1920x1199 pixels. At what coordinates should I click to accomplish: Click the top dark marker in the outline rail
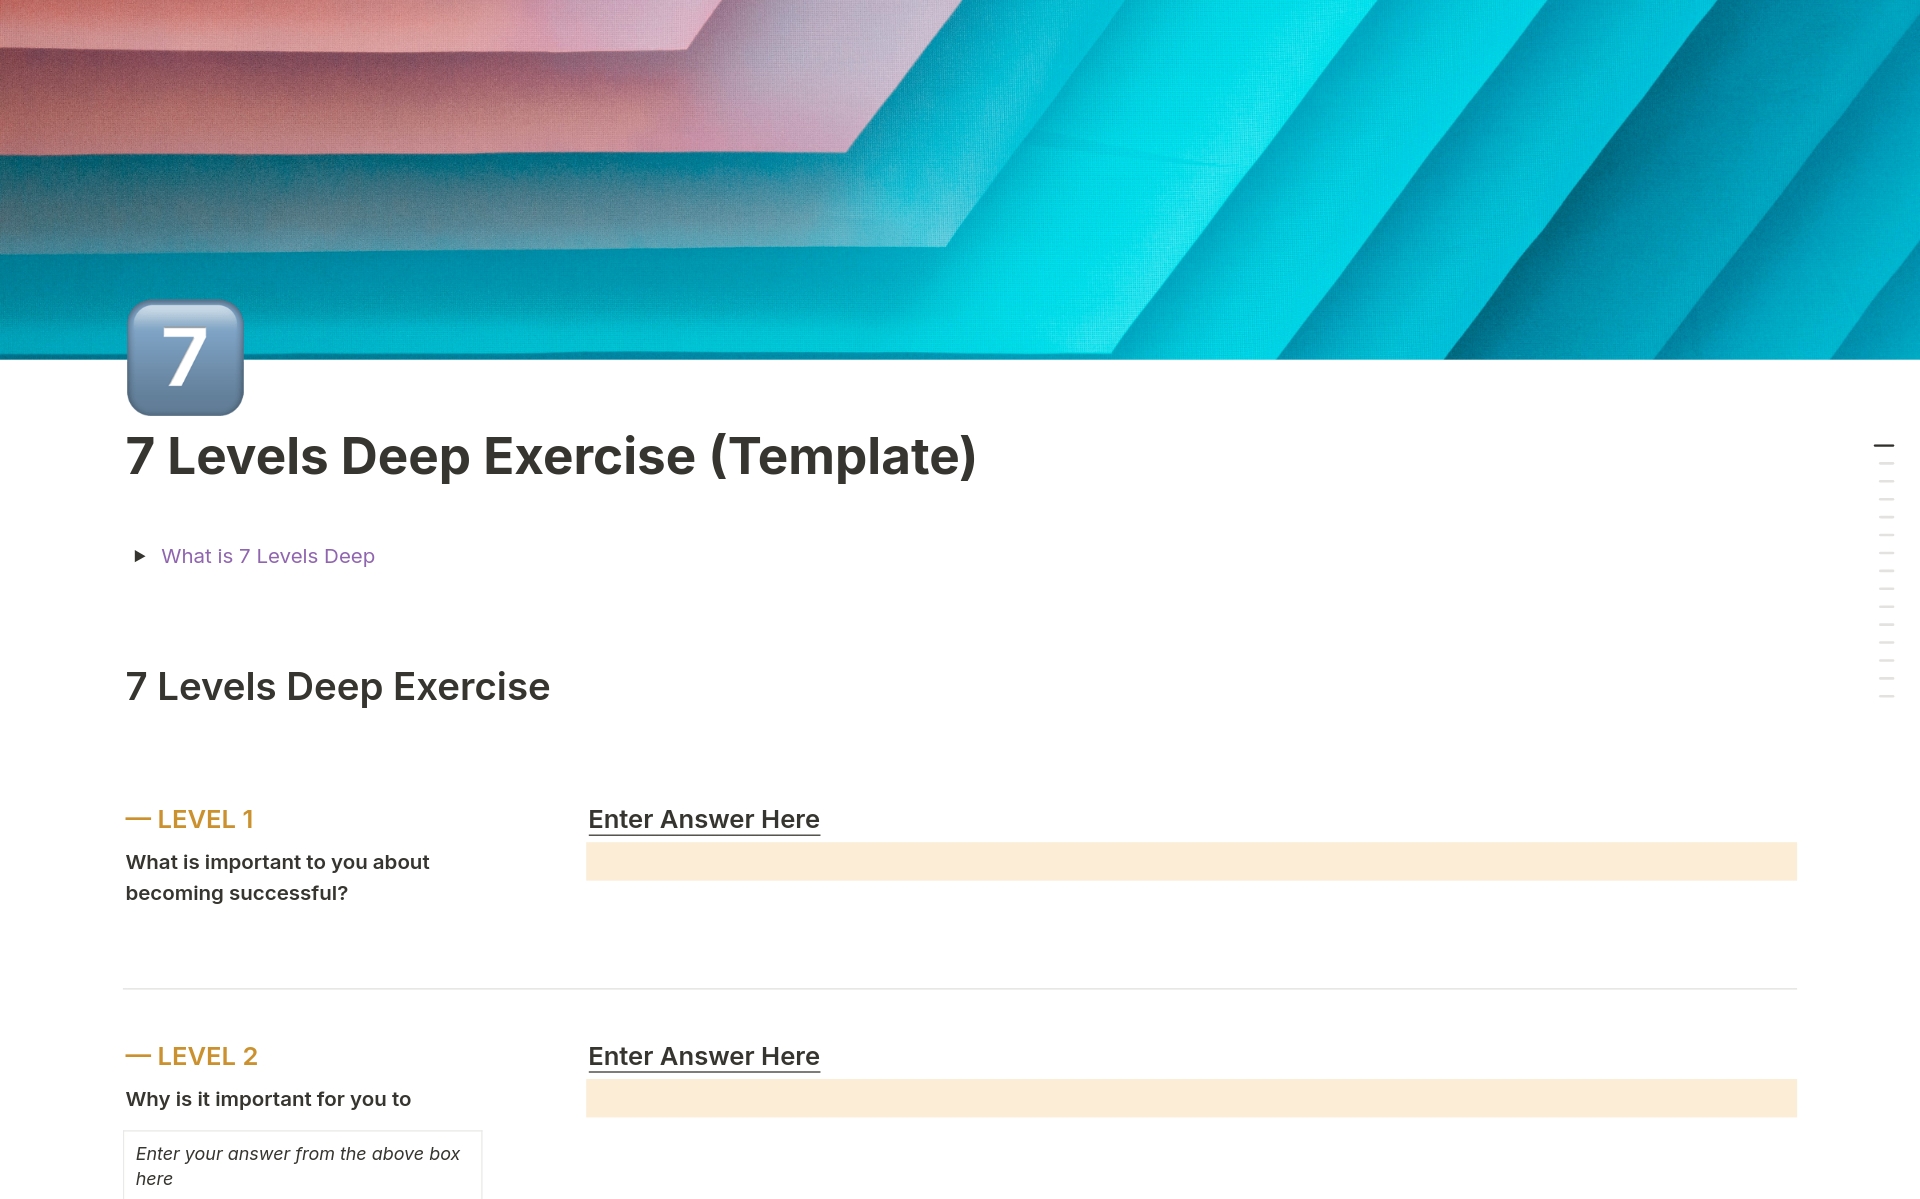tap(1884, 447)
